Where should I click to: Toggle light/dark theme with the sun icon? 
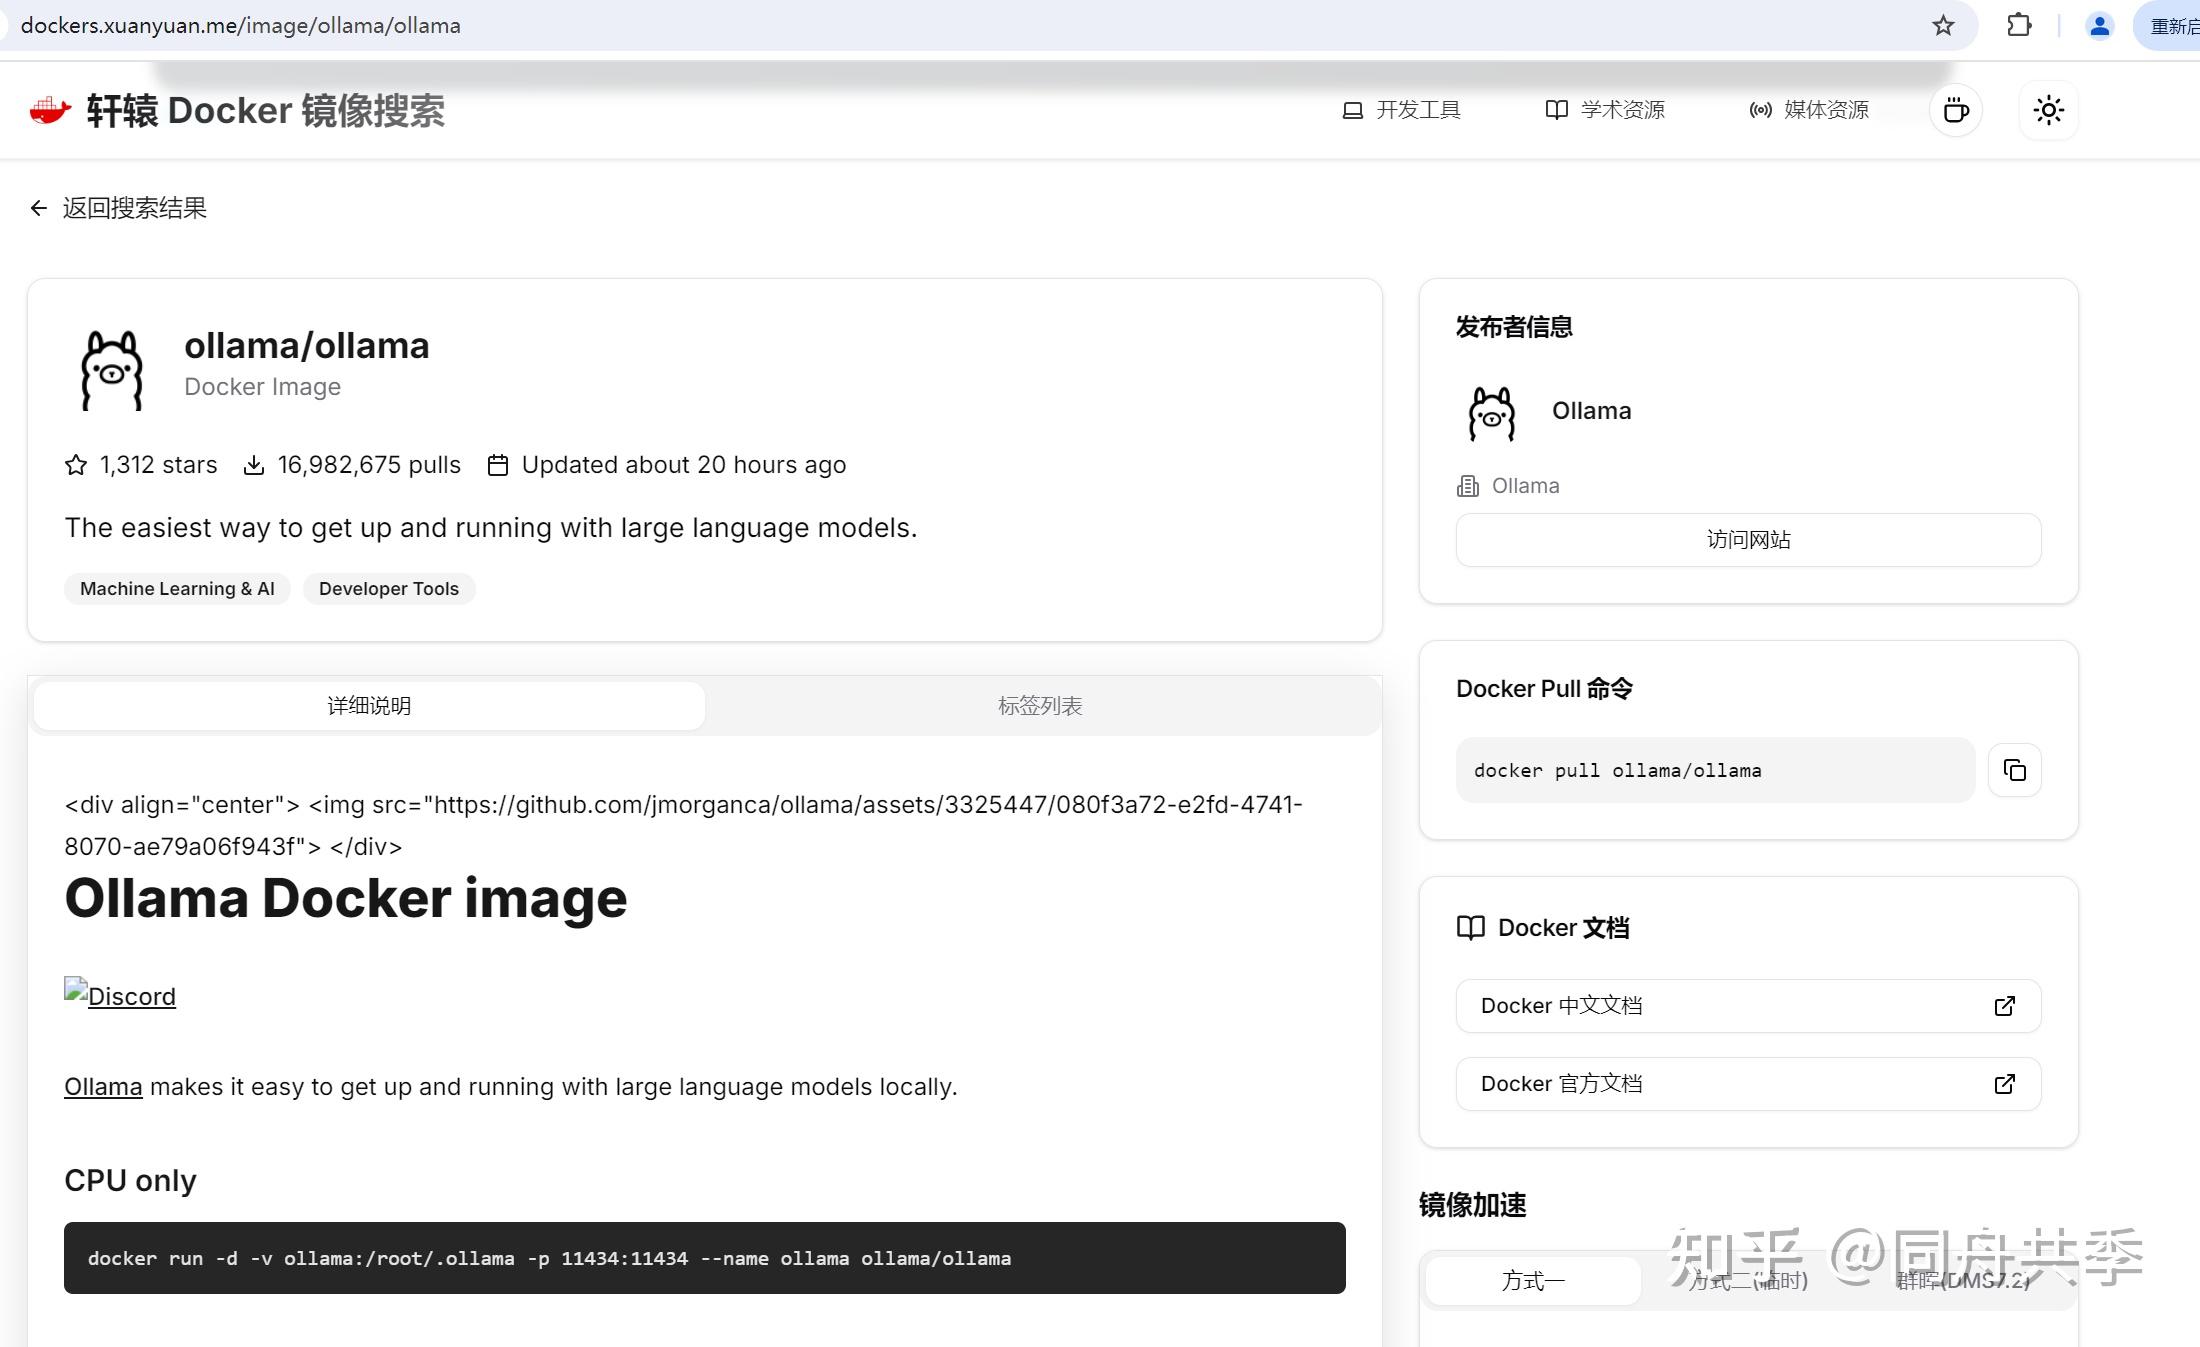(2048, 110)
